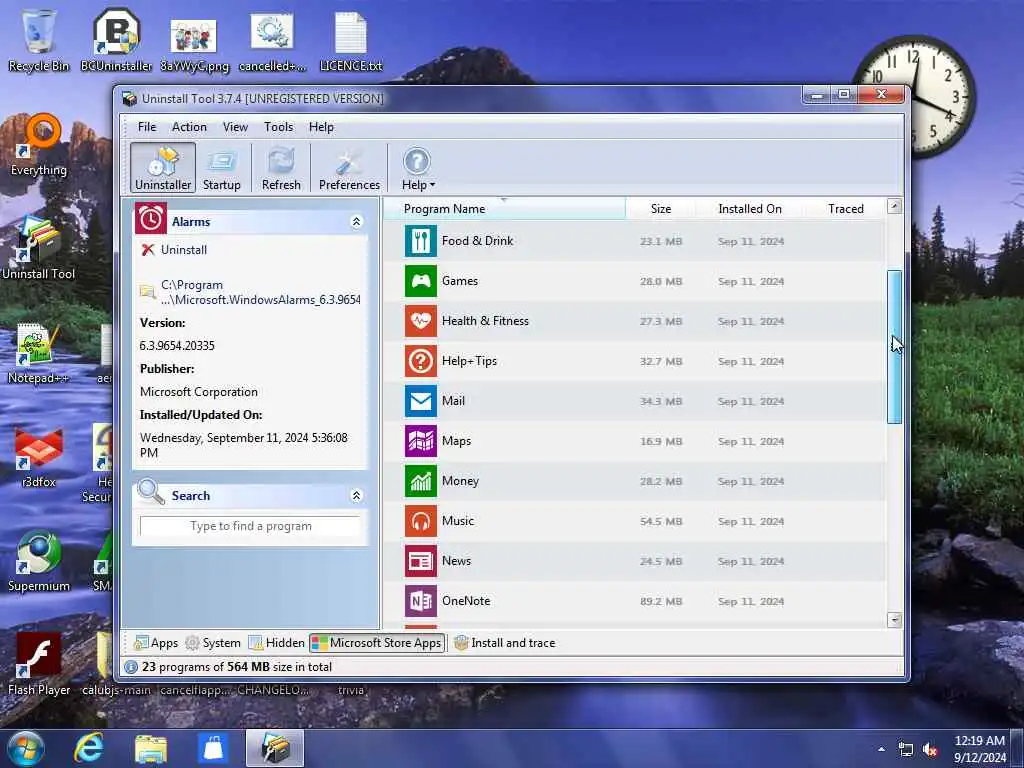Sort list by Program Name column
The image size is (1024, 768).
pos(504,208)
